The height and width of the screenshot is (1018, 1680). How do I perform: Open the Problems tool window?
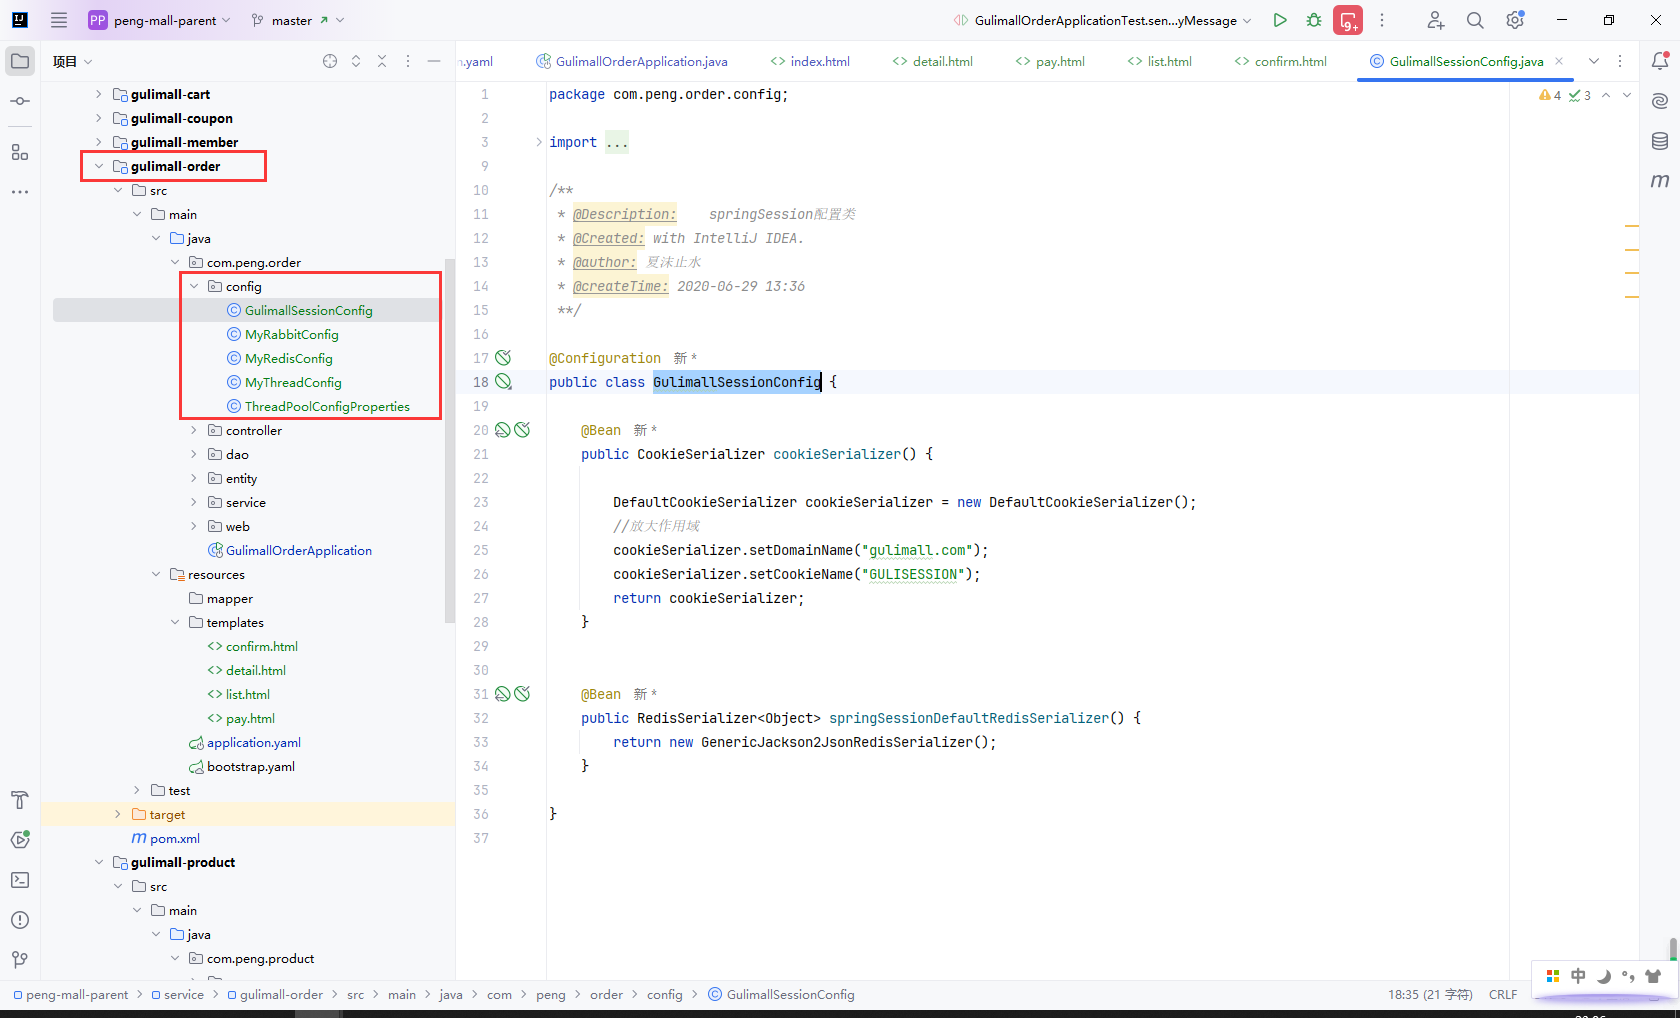pyautogui.click(x=20, y=920)
